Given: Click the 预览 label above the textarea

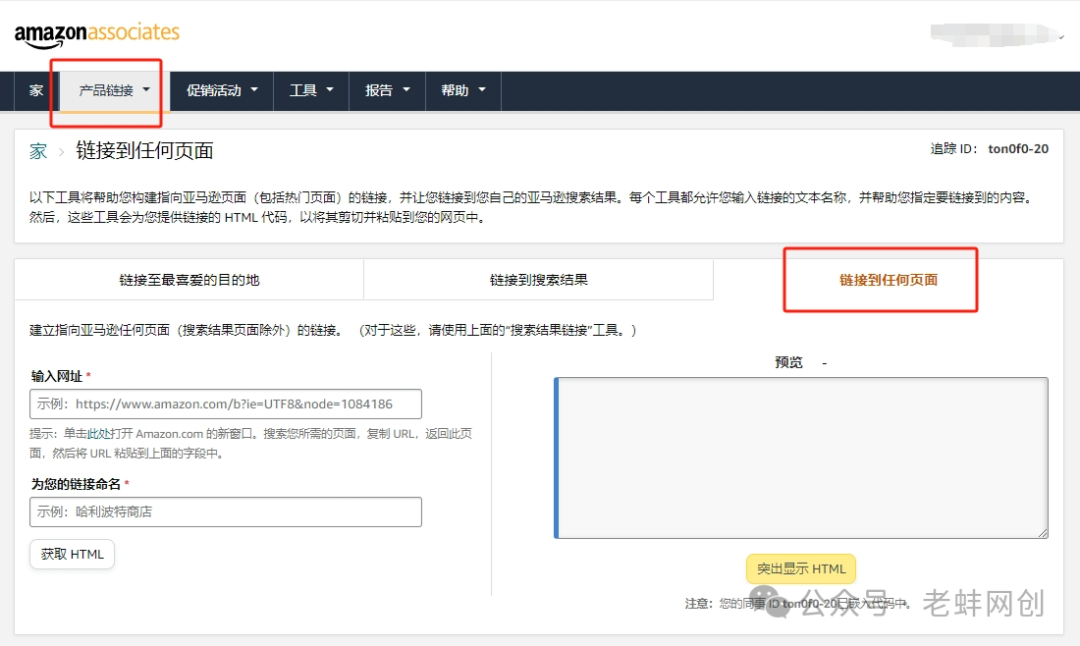Looking at the screenshot, I should point(789,362).
